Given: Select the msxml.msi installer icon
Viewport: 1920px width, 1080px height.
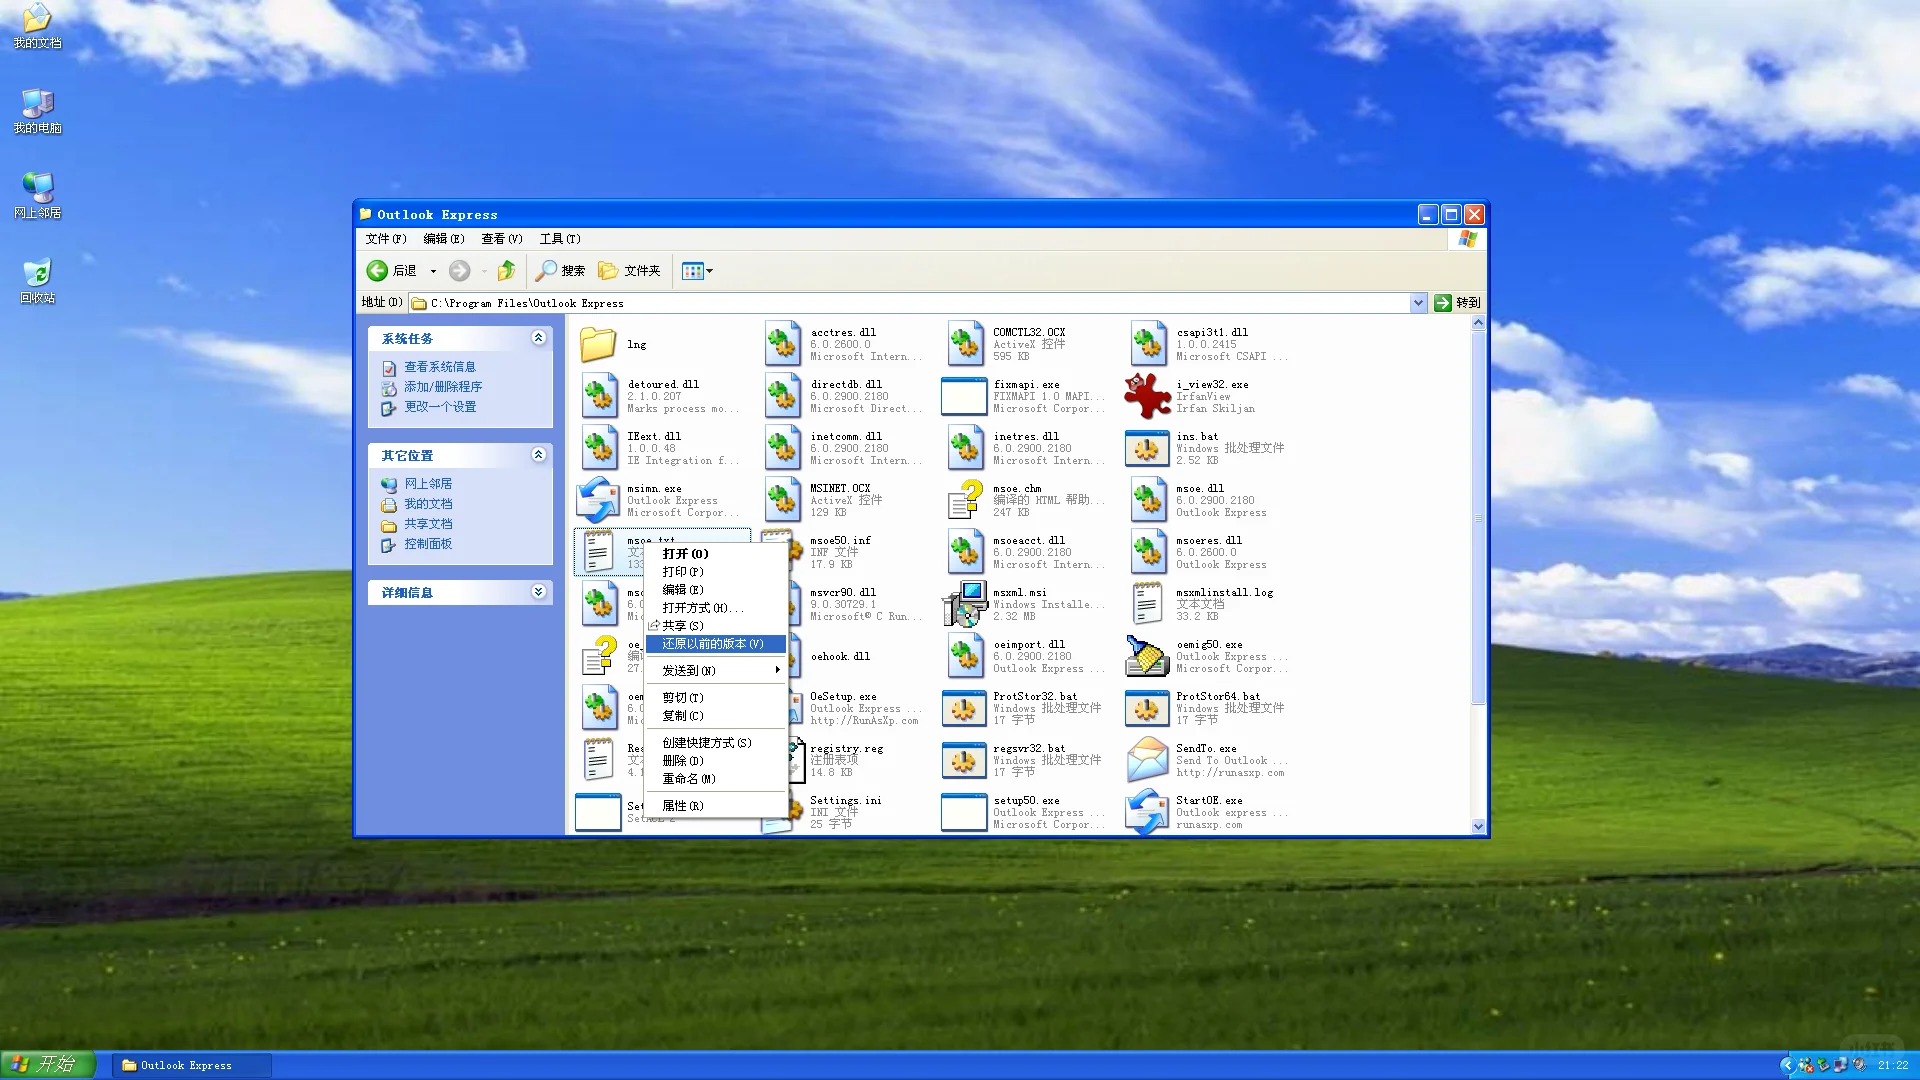Looking at the screenshot, I should (965, 604).
